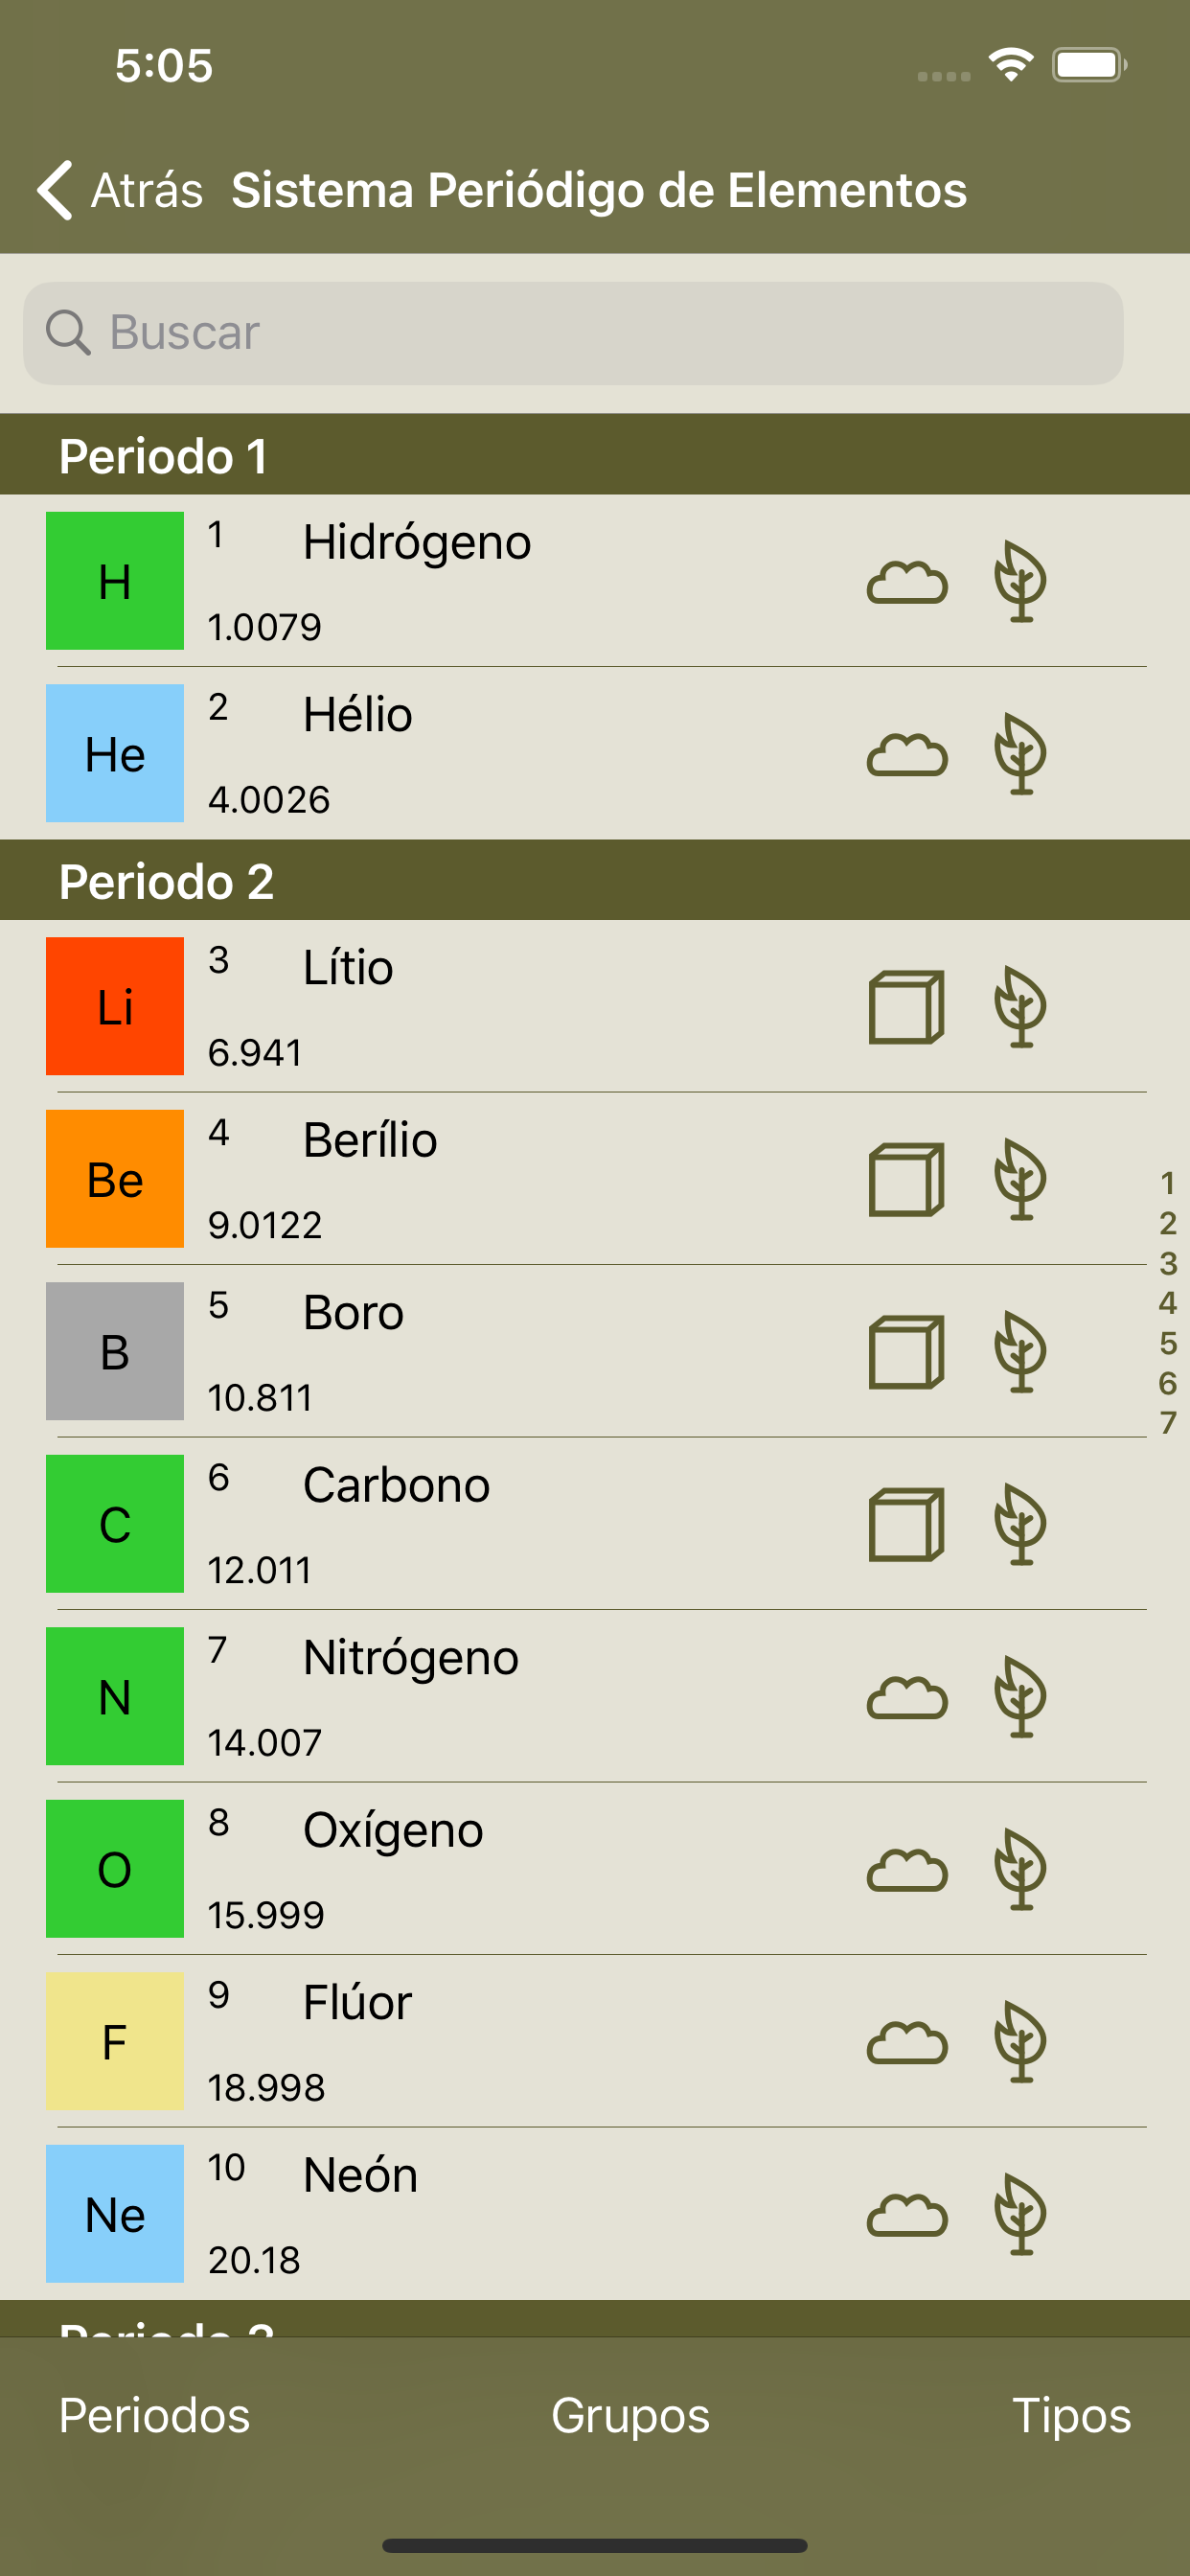Switch to the Grupos tab
This screenshot has width=1190, height=2576.
pyautogui.click(x=630, y=2416)
